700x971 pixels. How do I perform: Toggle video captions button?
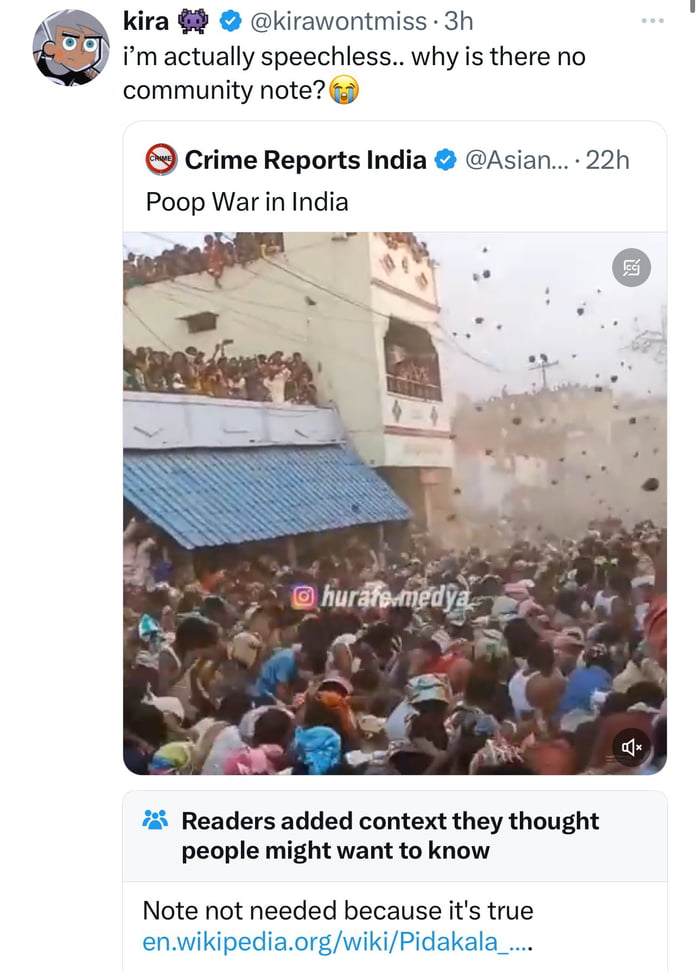[x=631, y=267]
